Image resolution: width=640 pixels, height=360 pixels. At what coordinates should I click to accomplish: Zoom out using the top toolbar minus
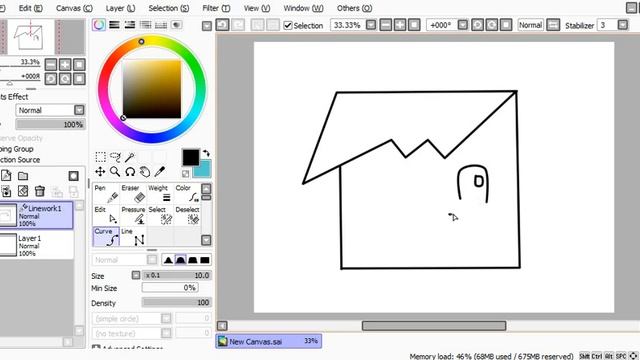point(385,25)
